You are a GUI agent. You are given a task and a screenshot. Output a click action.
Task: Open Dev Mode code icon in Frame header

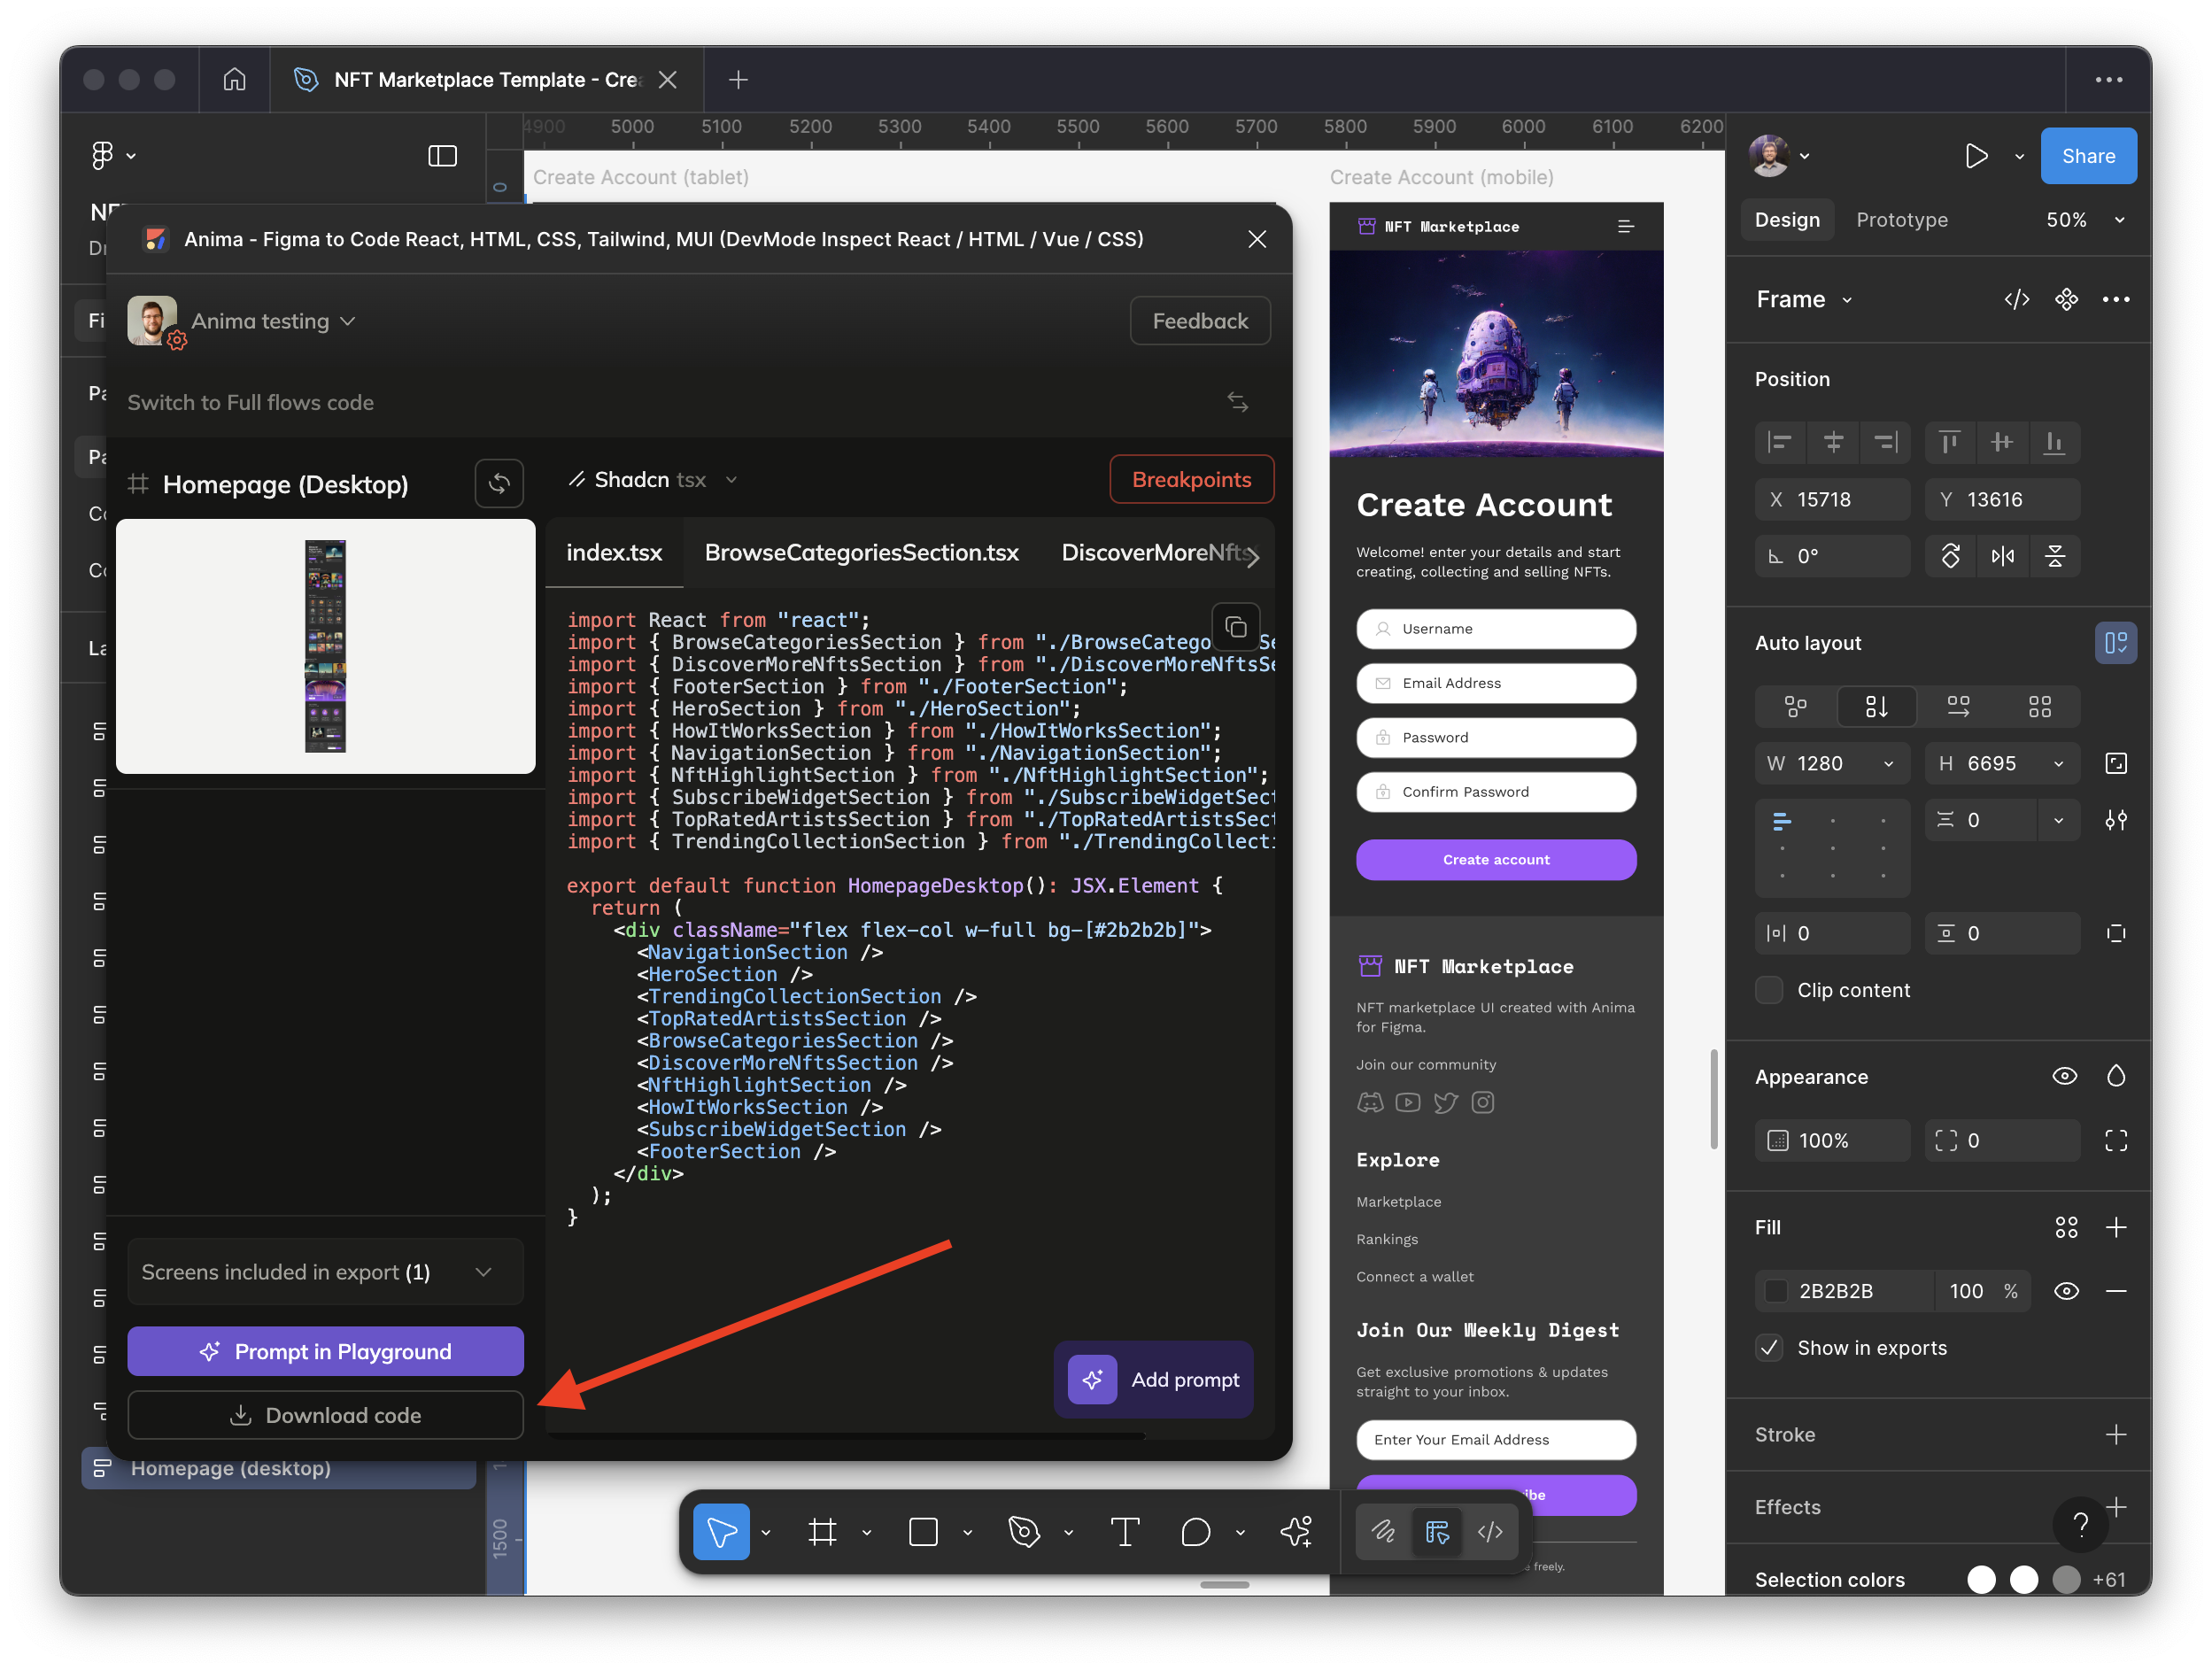2016,299
